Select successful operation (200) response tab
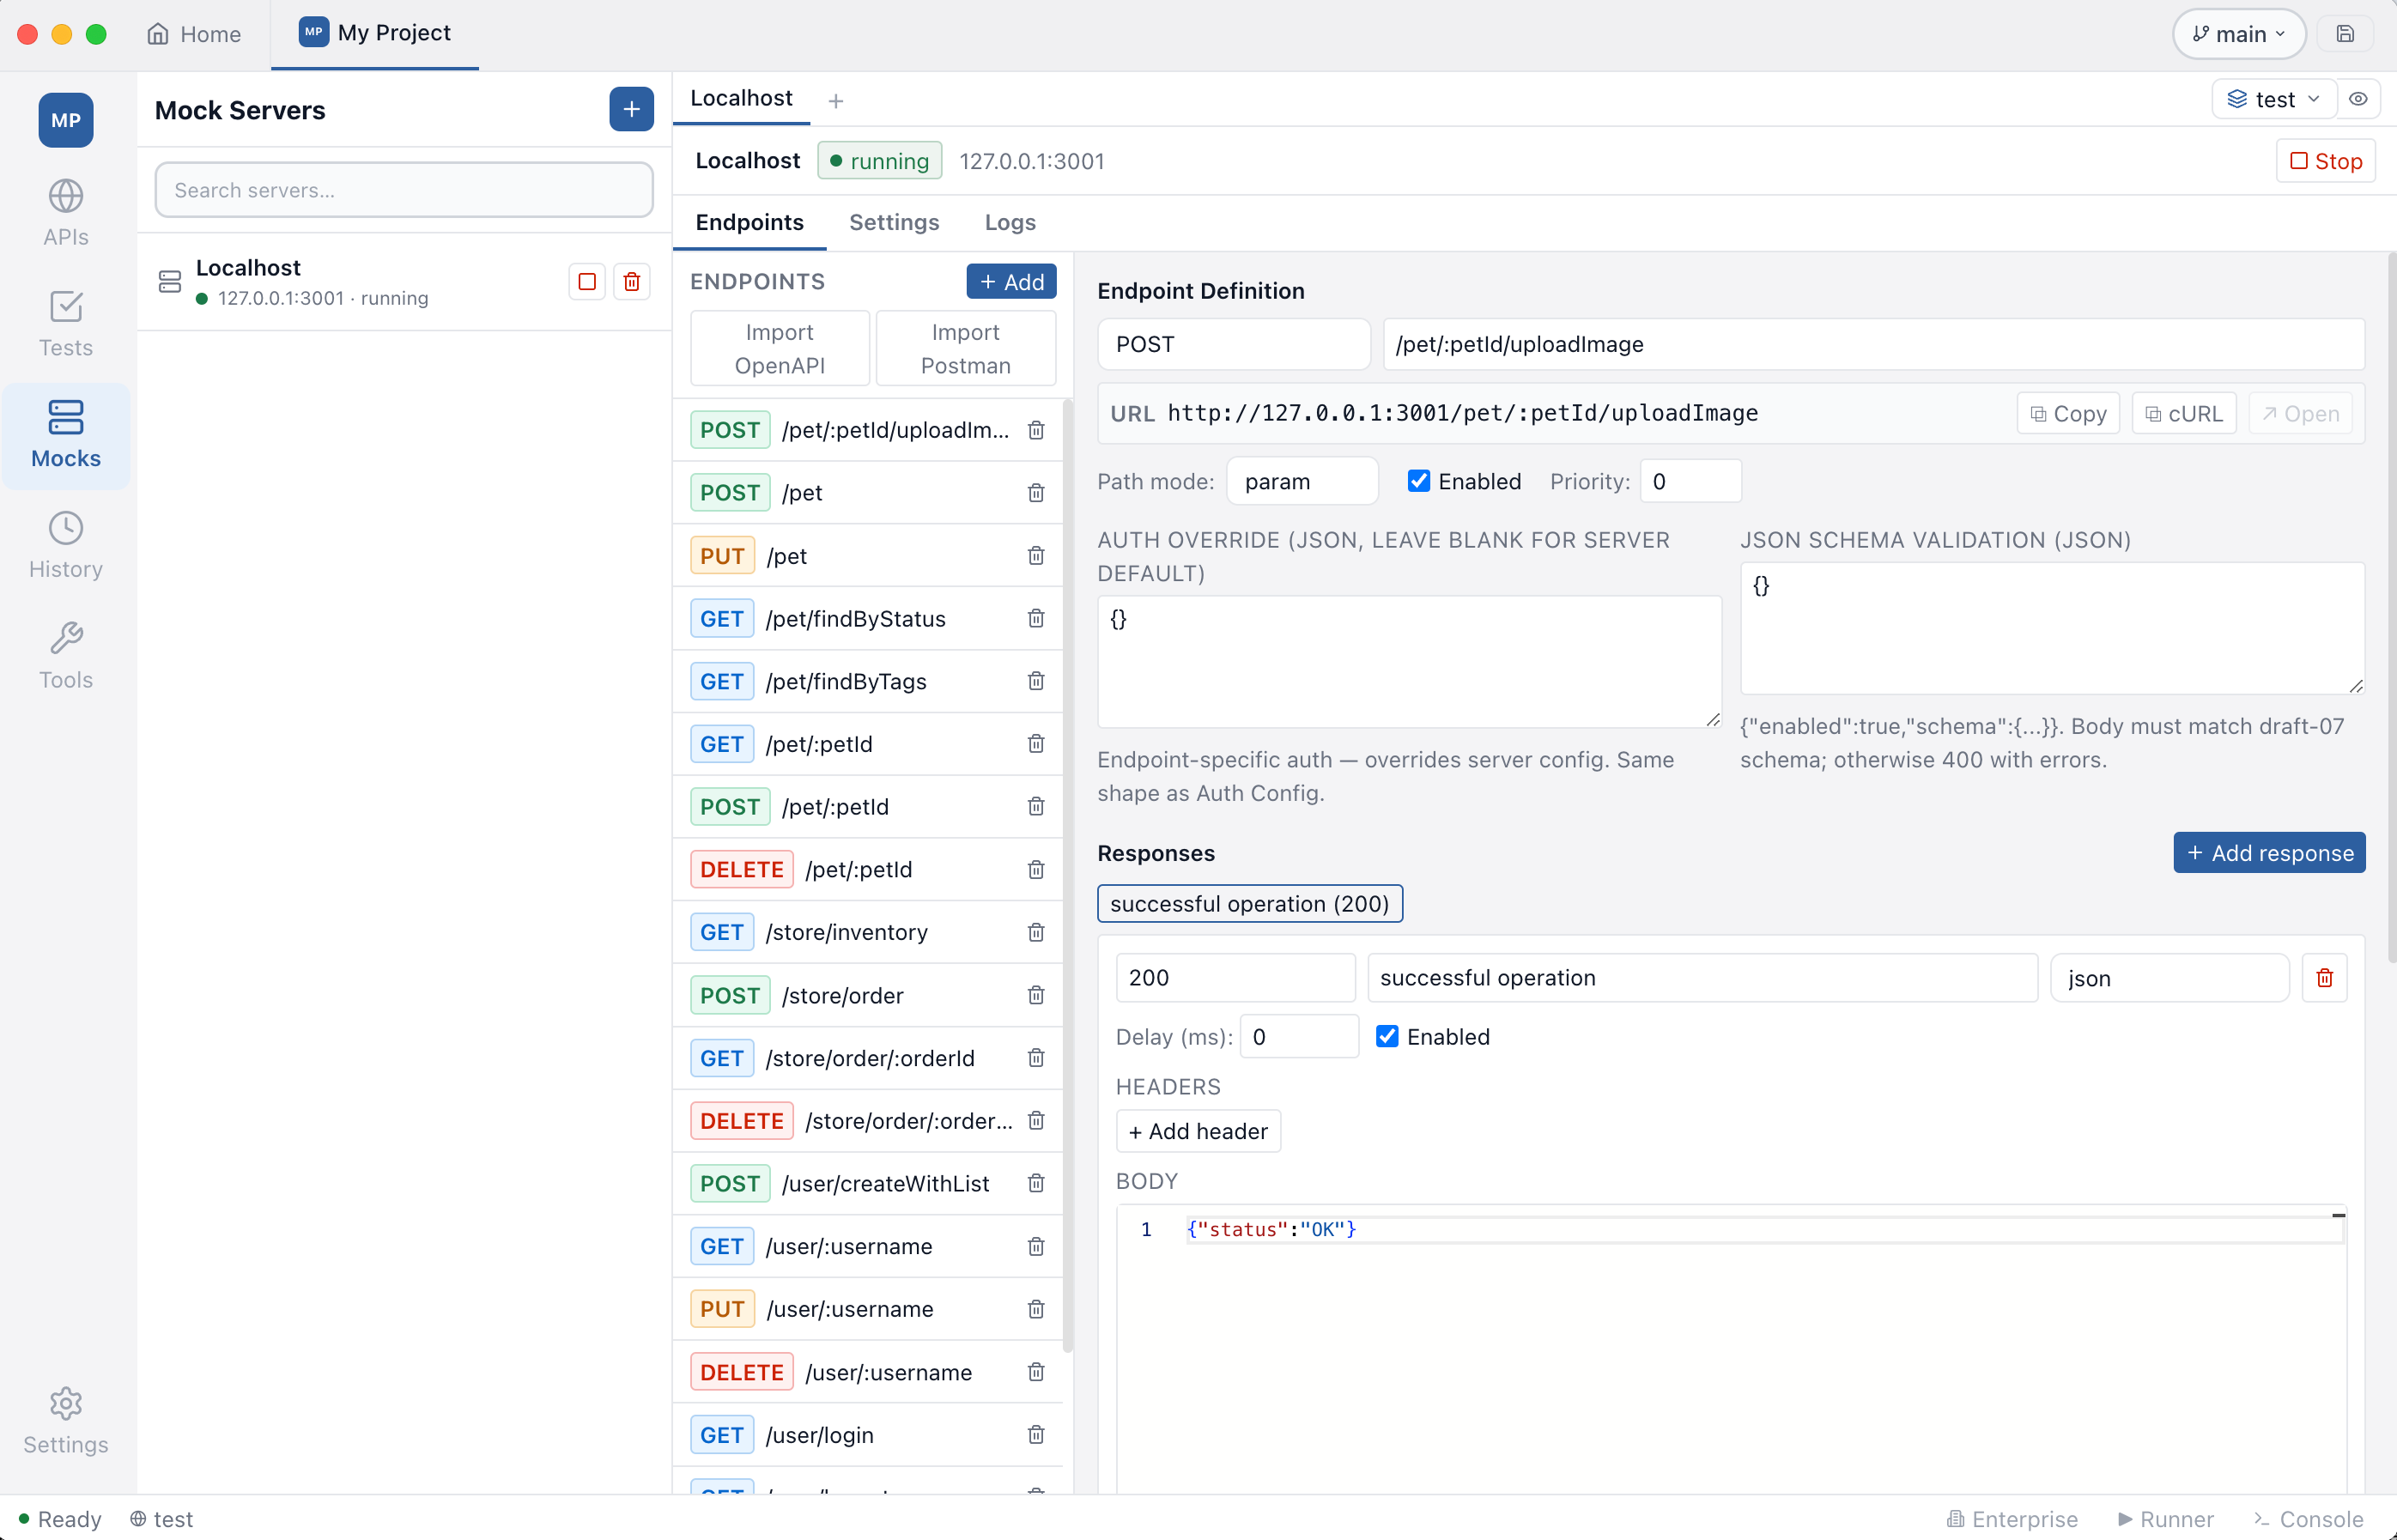Viewport: 2397px width, 1540px height. (1250, 903)
